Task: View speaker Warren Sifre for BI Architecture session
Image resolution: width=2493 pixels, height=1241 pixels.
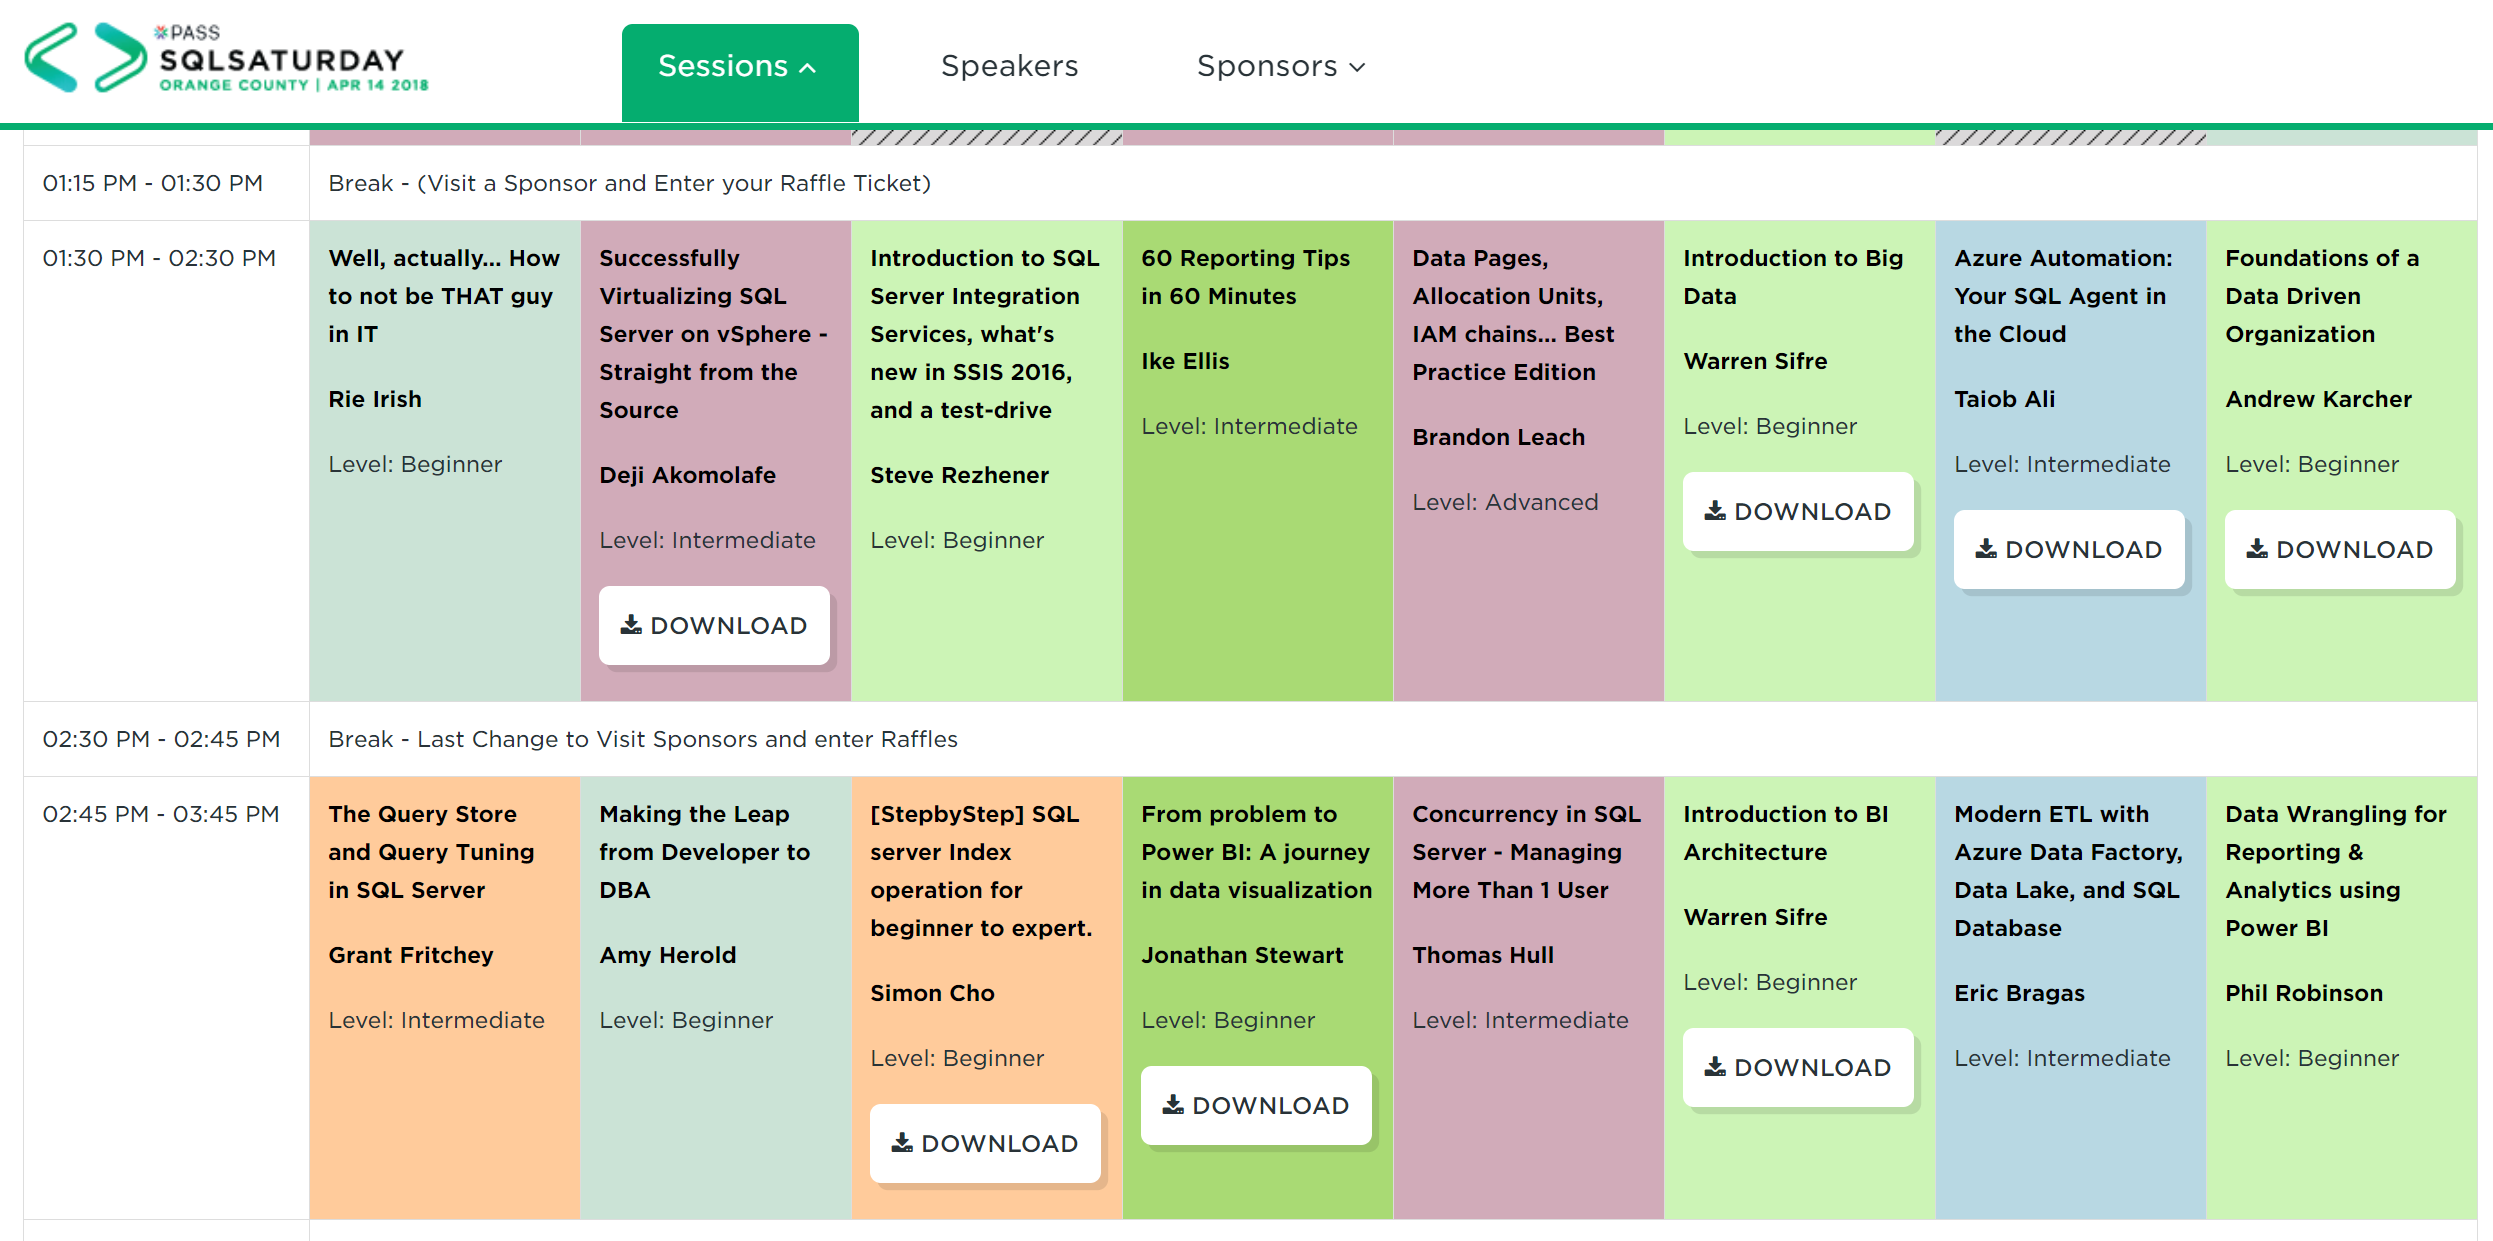Action: click(x=1755, y=917)
